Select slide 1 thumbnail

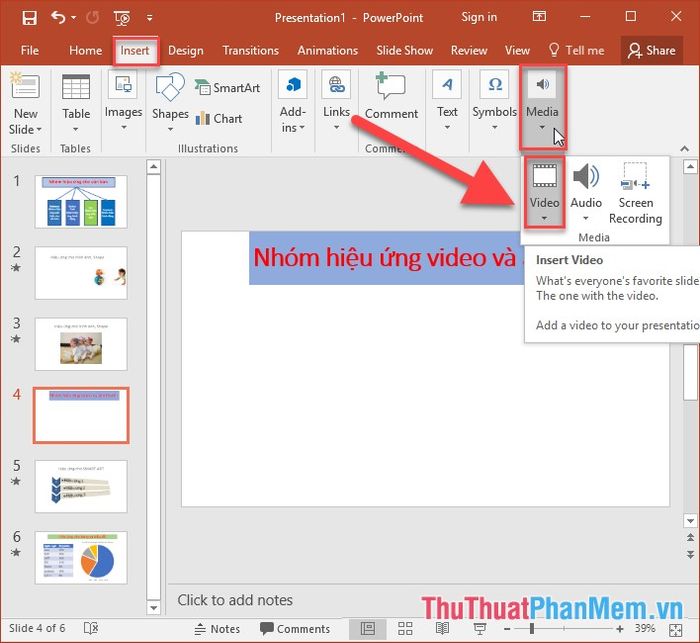[x=81, y=202]
